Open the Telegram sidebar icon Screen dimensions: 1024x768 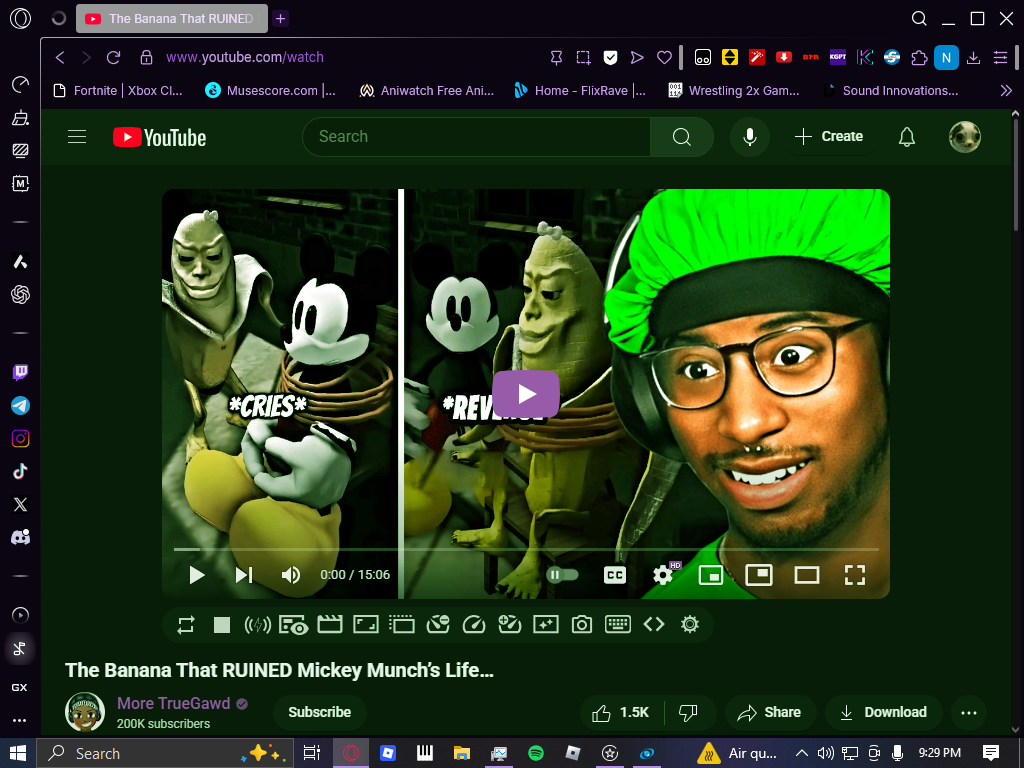[x=20, y=406]
